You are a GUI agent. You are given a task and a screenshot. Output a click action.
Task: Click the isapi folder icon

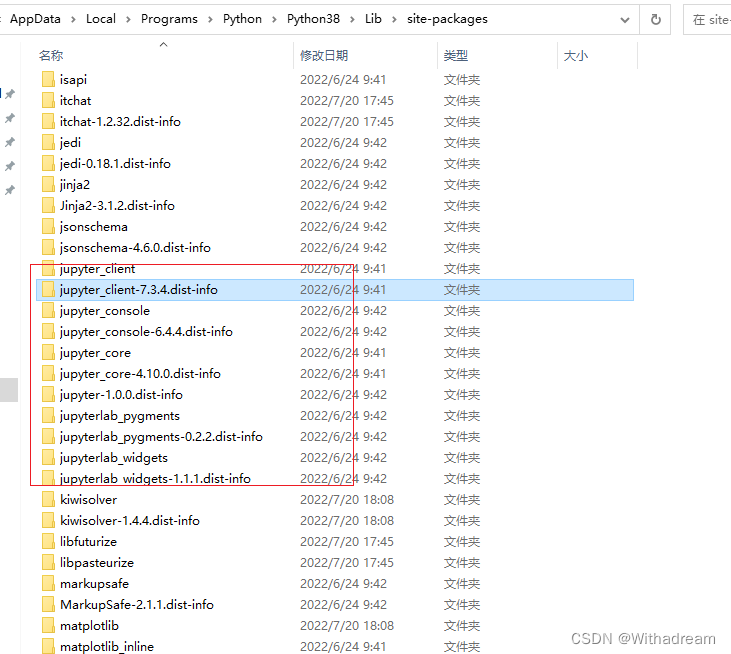[48, 79]
